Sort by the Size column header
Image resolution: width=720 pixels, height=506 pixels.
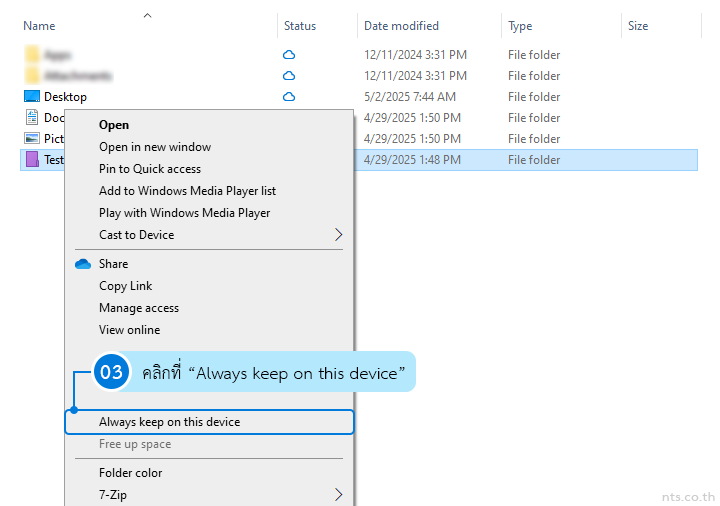[638, 26]
